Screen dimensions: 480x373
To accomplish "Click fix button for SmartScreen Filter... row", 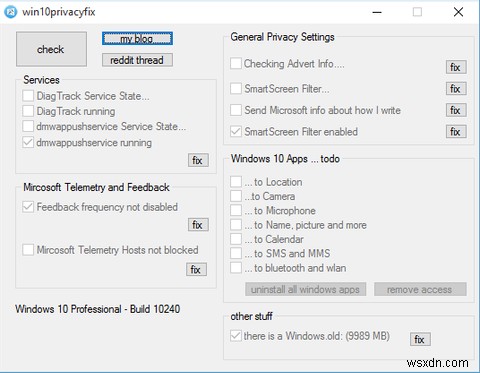I will [456, 89].
